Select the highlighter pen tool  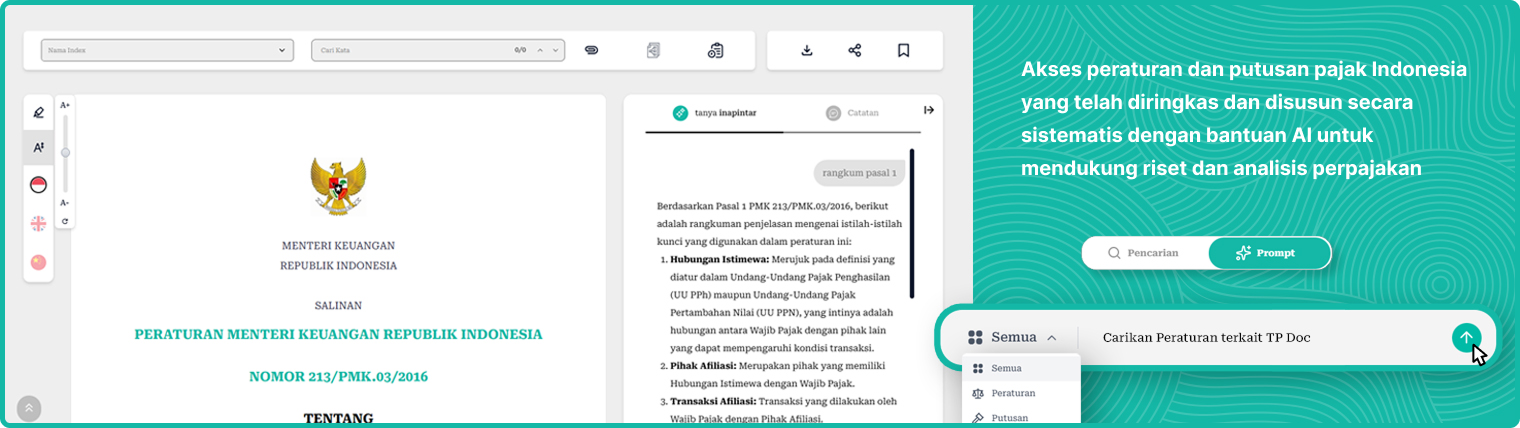point(38,112)
